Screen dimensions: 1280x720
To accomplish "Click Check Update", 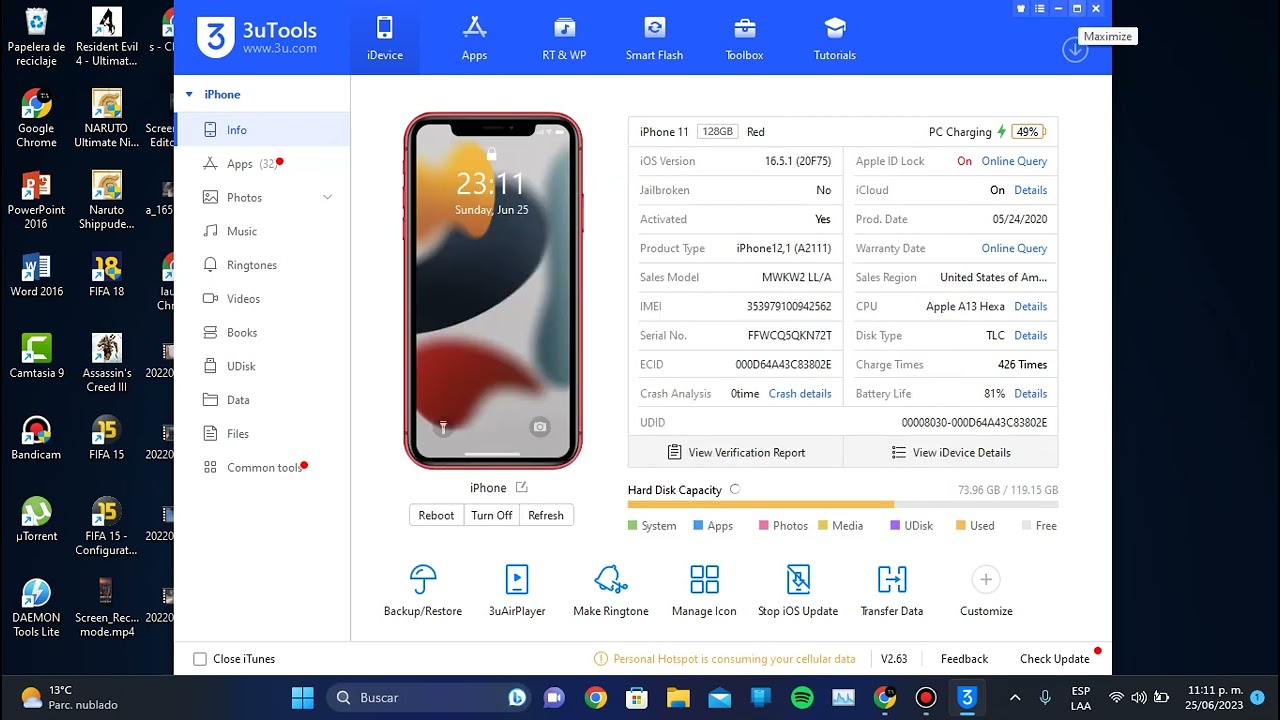I will 1054,659.
